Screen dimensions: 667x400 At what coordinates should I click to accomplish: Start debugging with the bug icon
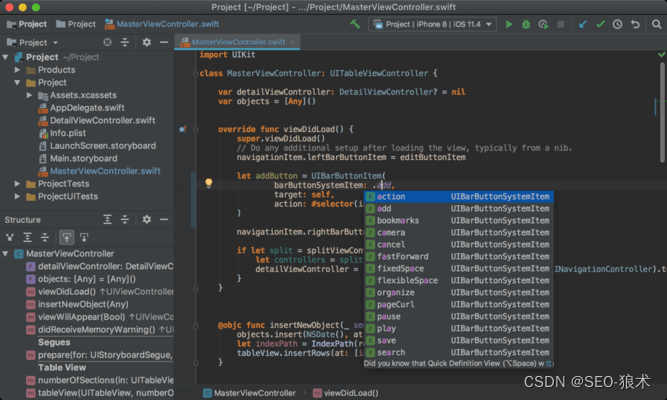tap(526, 24)
